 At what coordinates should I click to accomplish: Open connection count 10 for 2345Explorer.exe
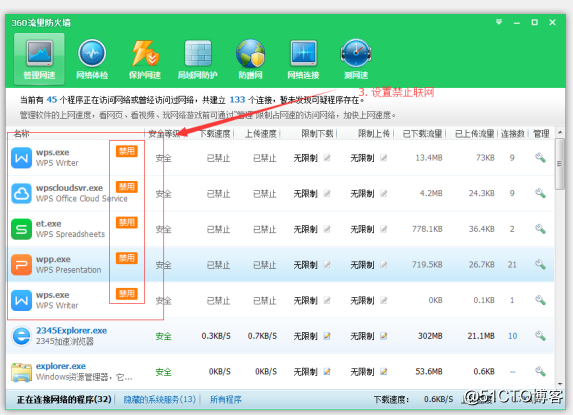click(512, 336)
